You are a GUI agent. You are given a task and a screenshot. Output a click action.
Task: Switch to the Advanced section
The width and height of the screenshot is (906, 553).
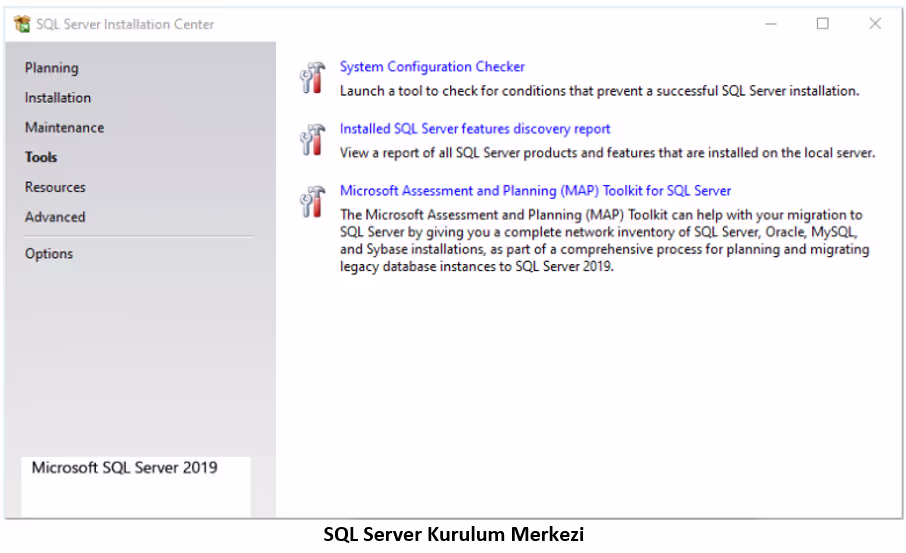pyautogui.click(x=55, y=217)
